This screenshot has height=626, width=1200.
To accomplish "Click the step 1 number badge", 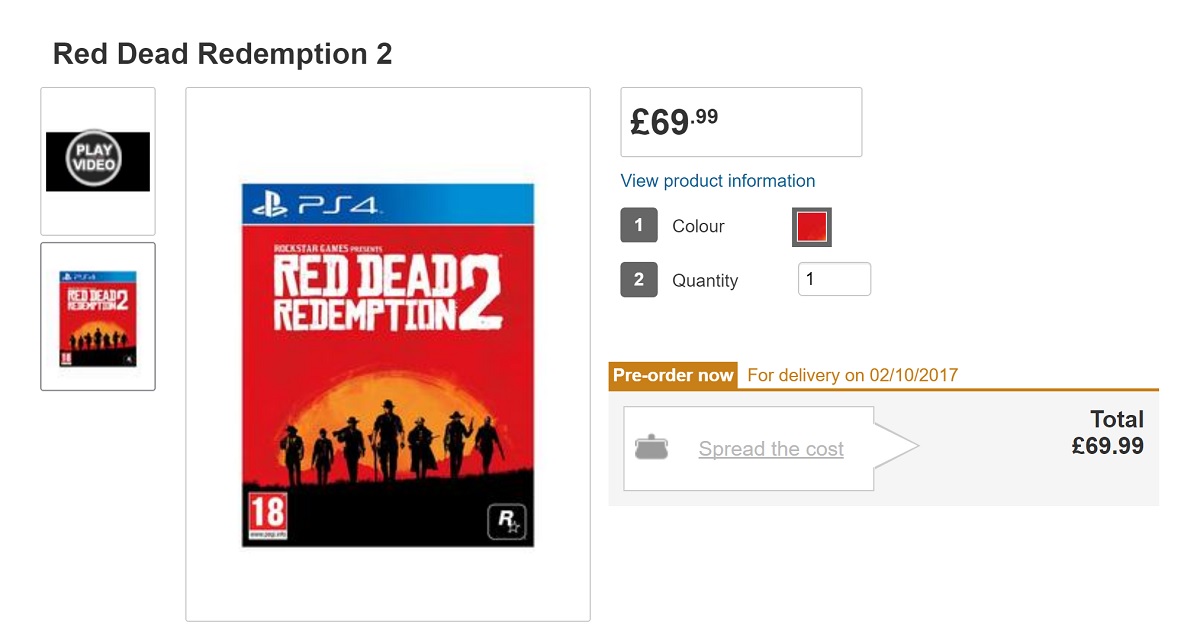I will [x=639, y=226].
